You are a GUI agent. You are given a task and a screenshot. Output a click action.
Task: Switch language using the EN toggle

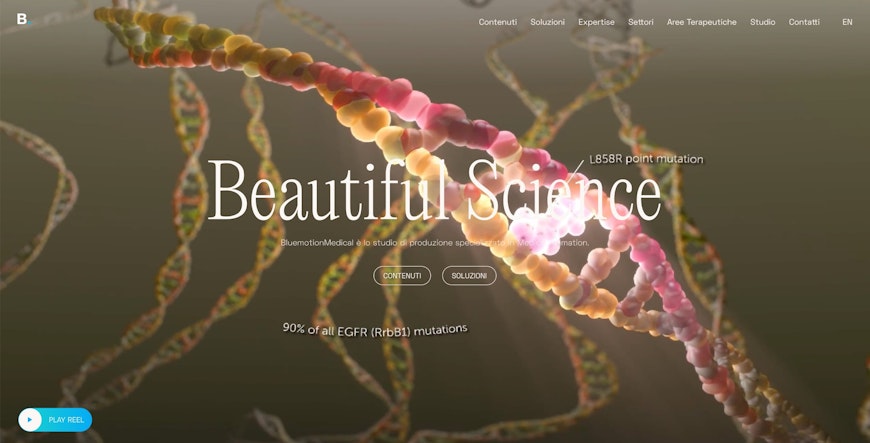coord(847,22)
